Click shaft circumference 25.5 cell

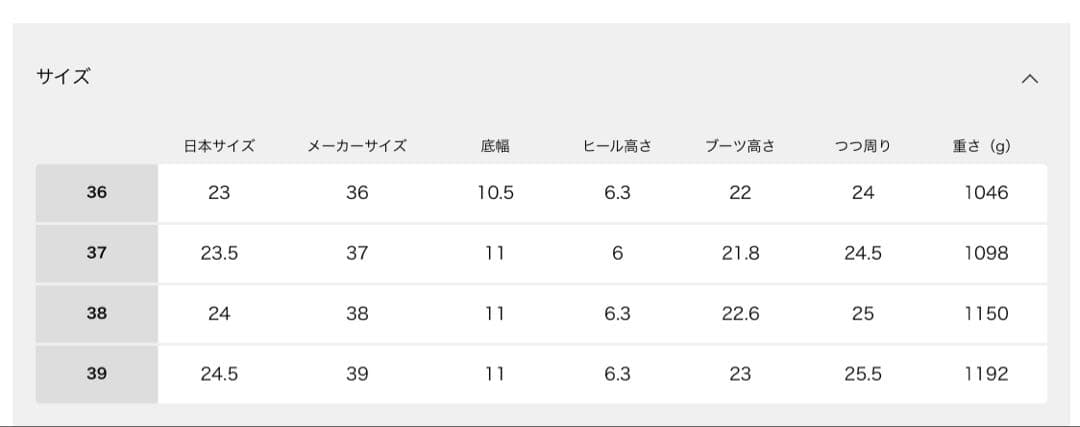863,374
